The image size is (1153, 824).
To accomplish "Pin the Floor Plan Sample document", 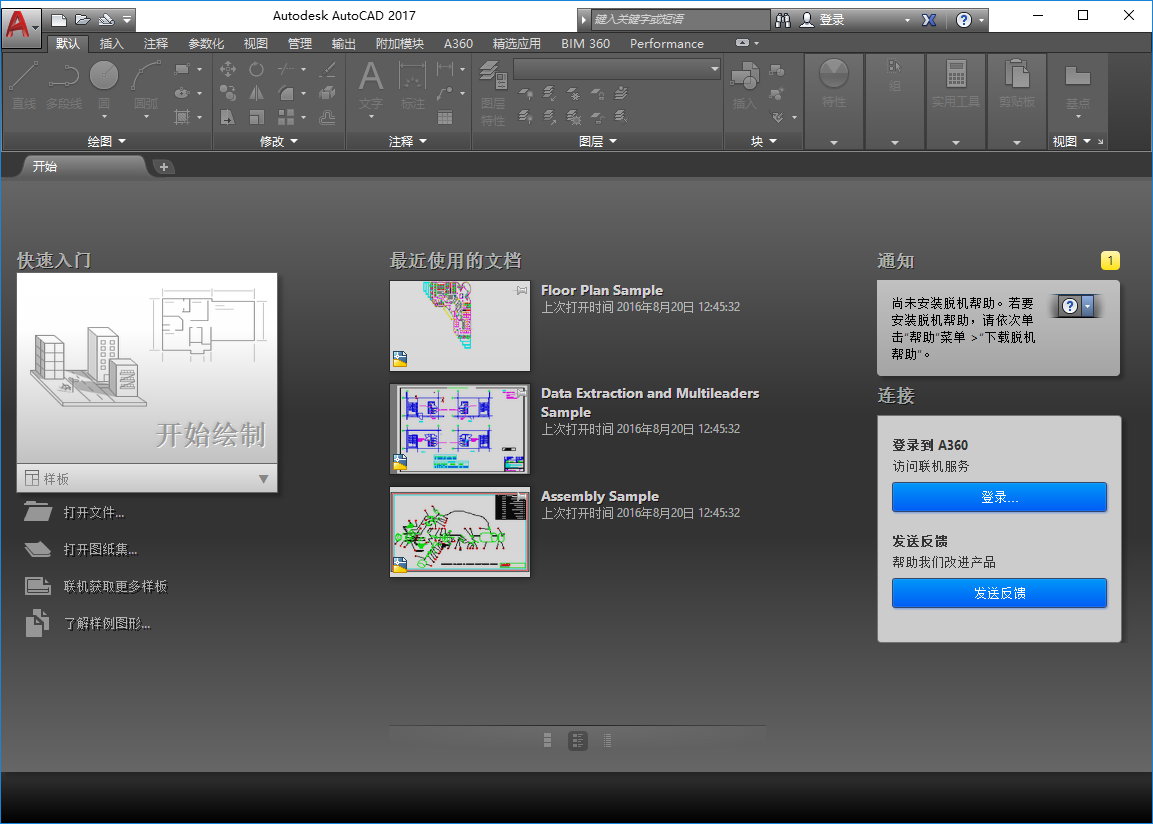I will click(x=521, y=290).
